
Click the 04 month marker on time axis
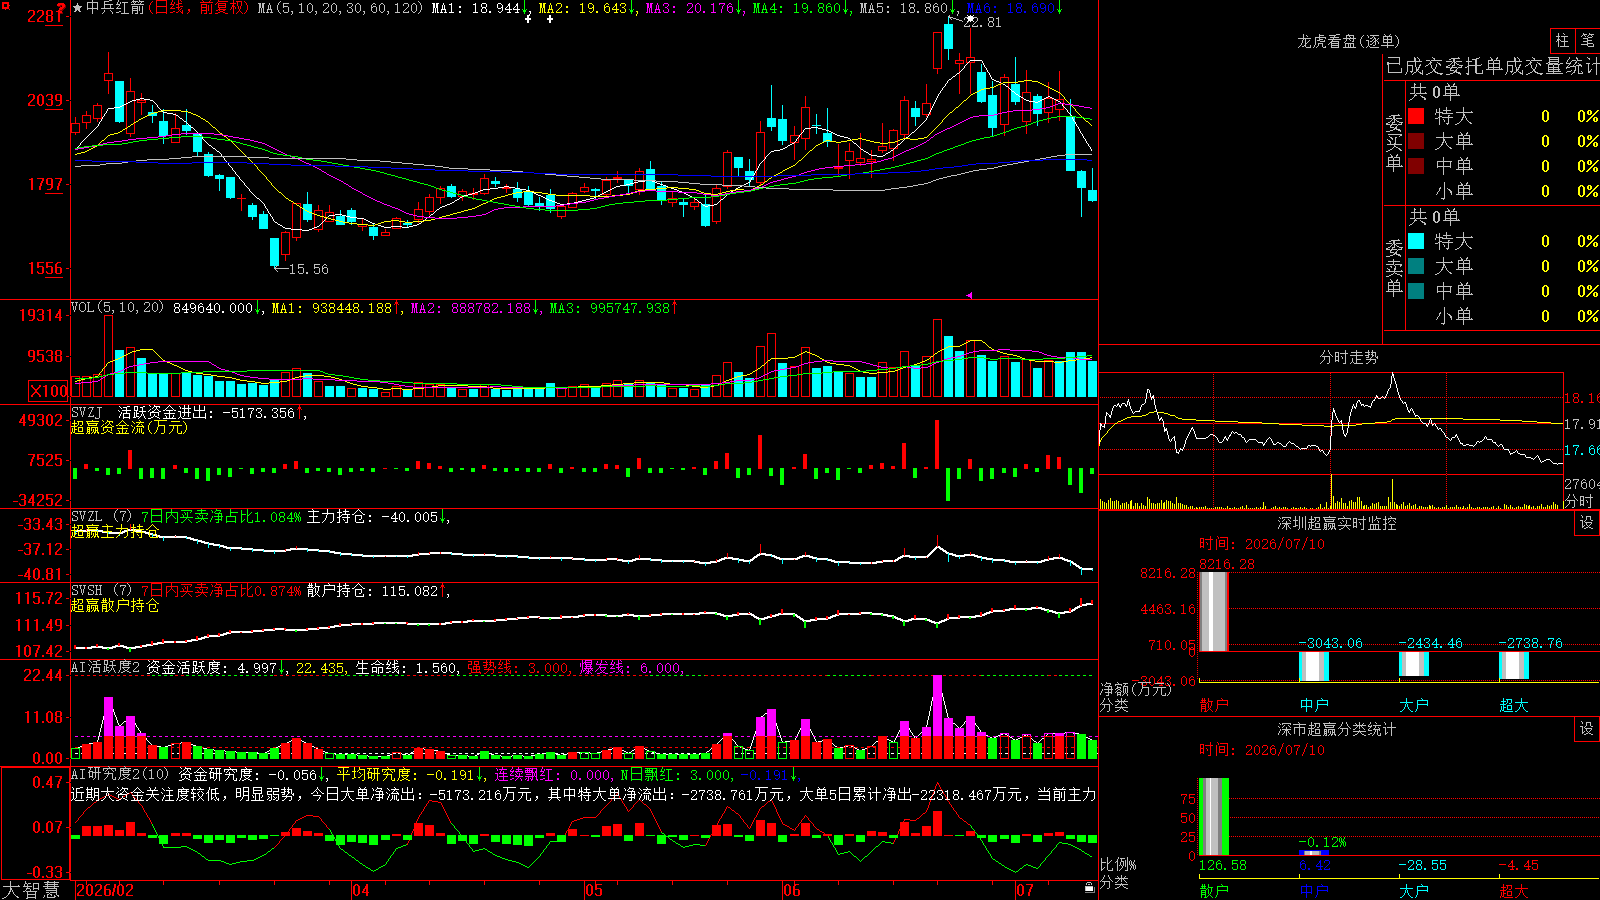pyautogui.click(x=361, y=890)
